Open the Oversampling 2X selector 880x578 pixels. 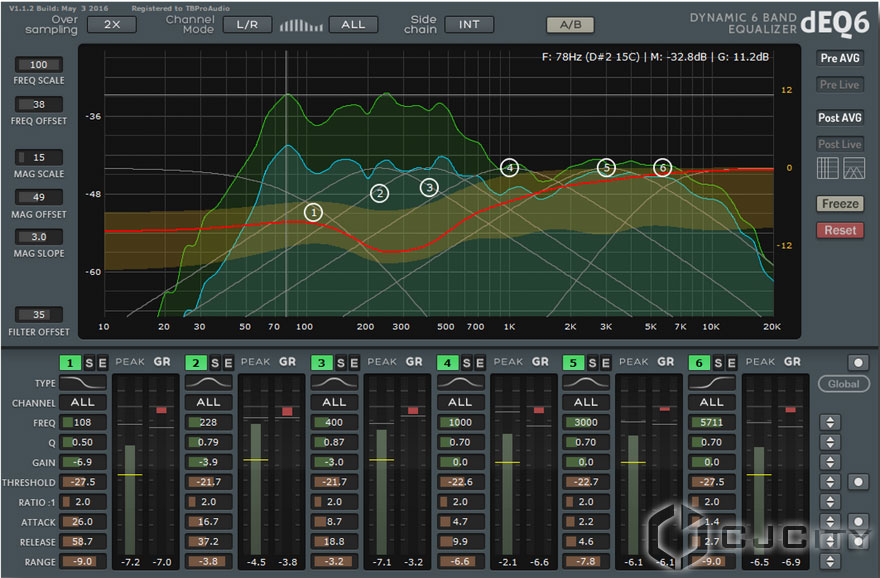[112, 25]
